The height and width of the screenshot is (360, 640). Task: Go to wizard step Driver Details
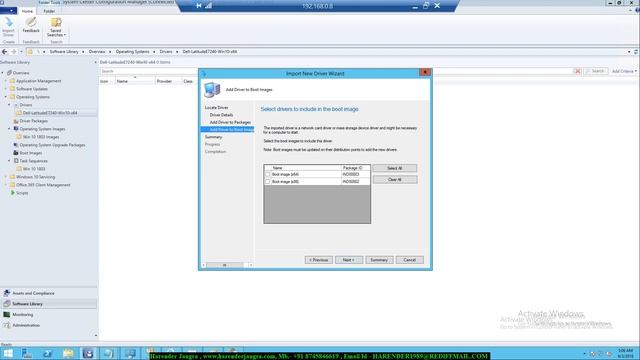coord(221,115)
